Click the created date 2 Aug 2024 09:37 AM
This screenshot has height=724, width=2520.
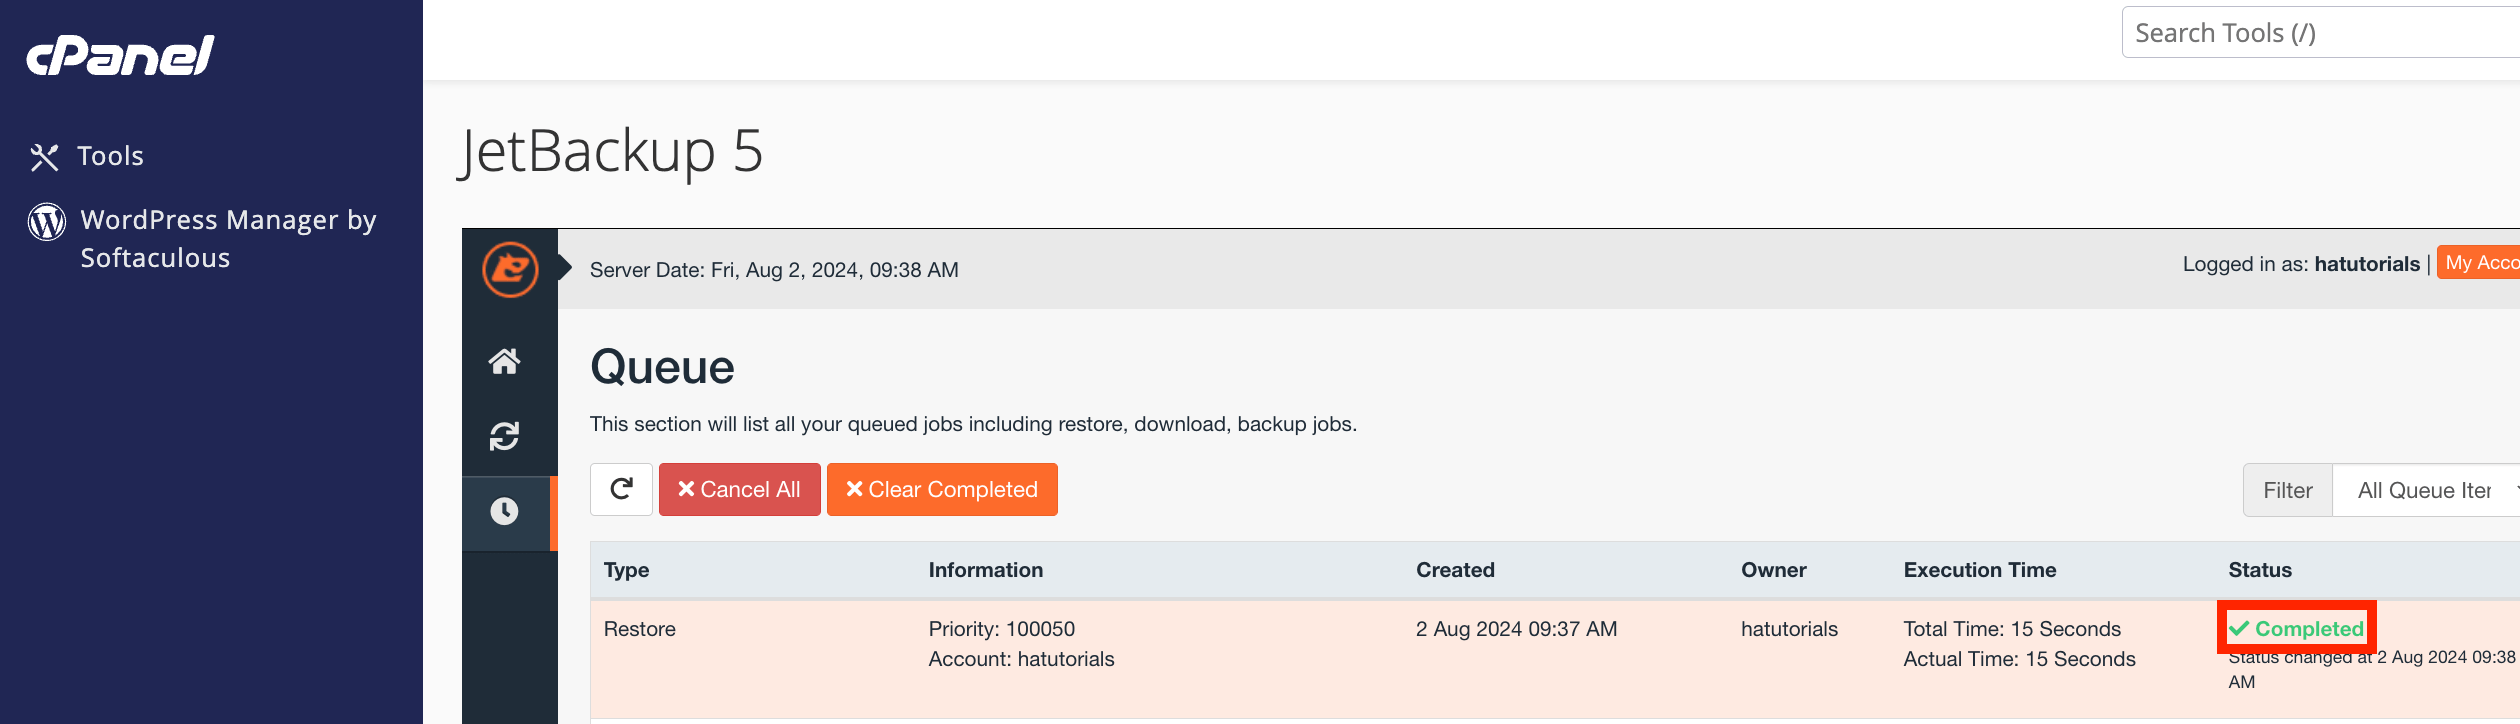[x=1516, y=629]
